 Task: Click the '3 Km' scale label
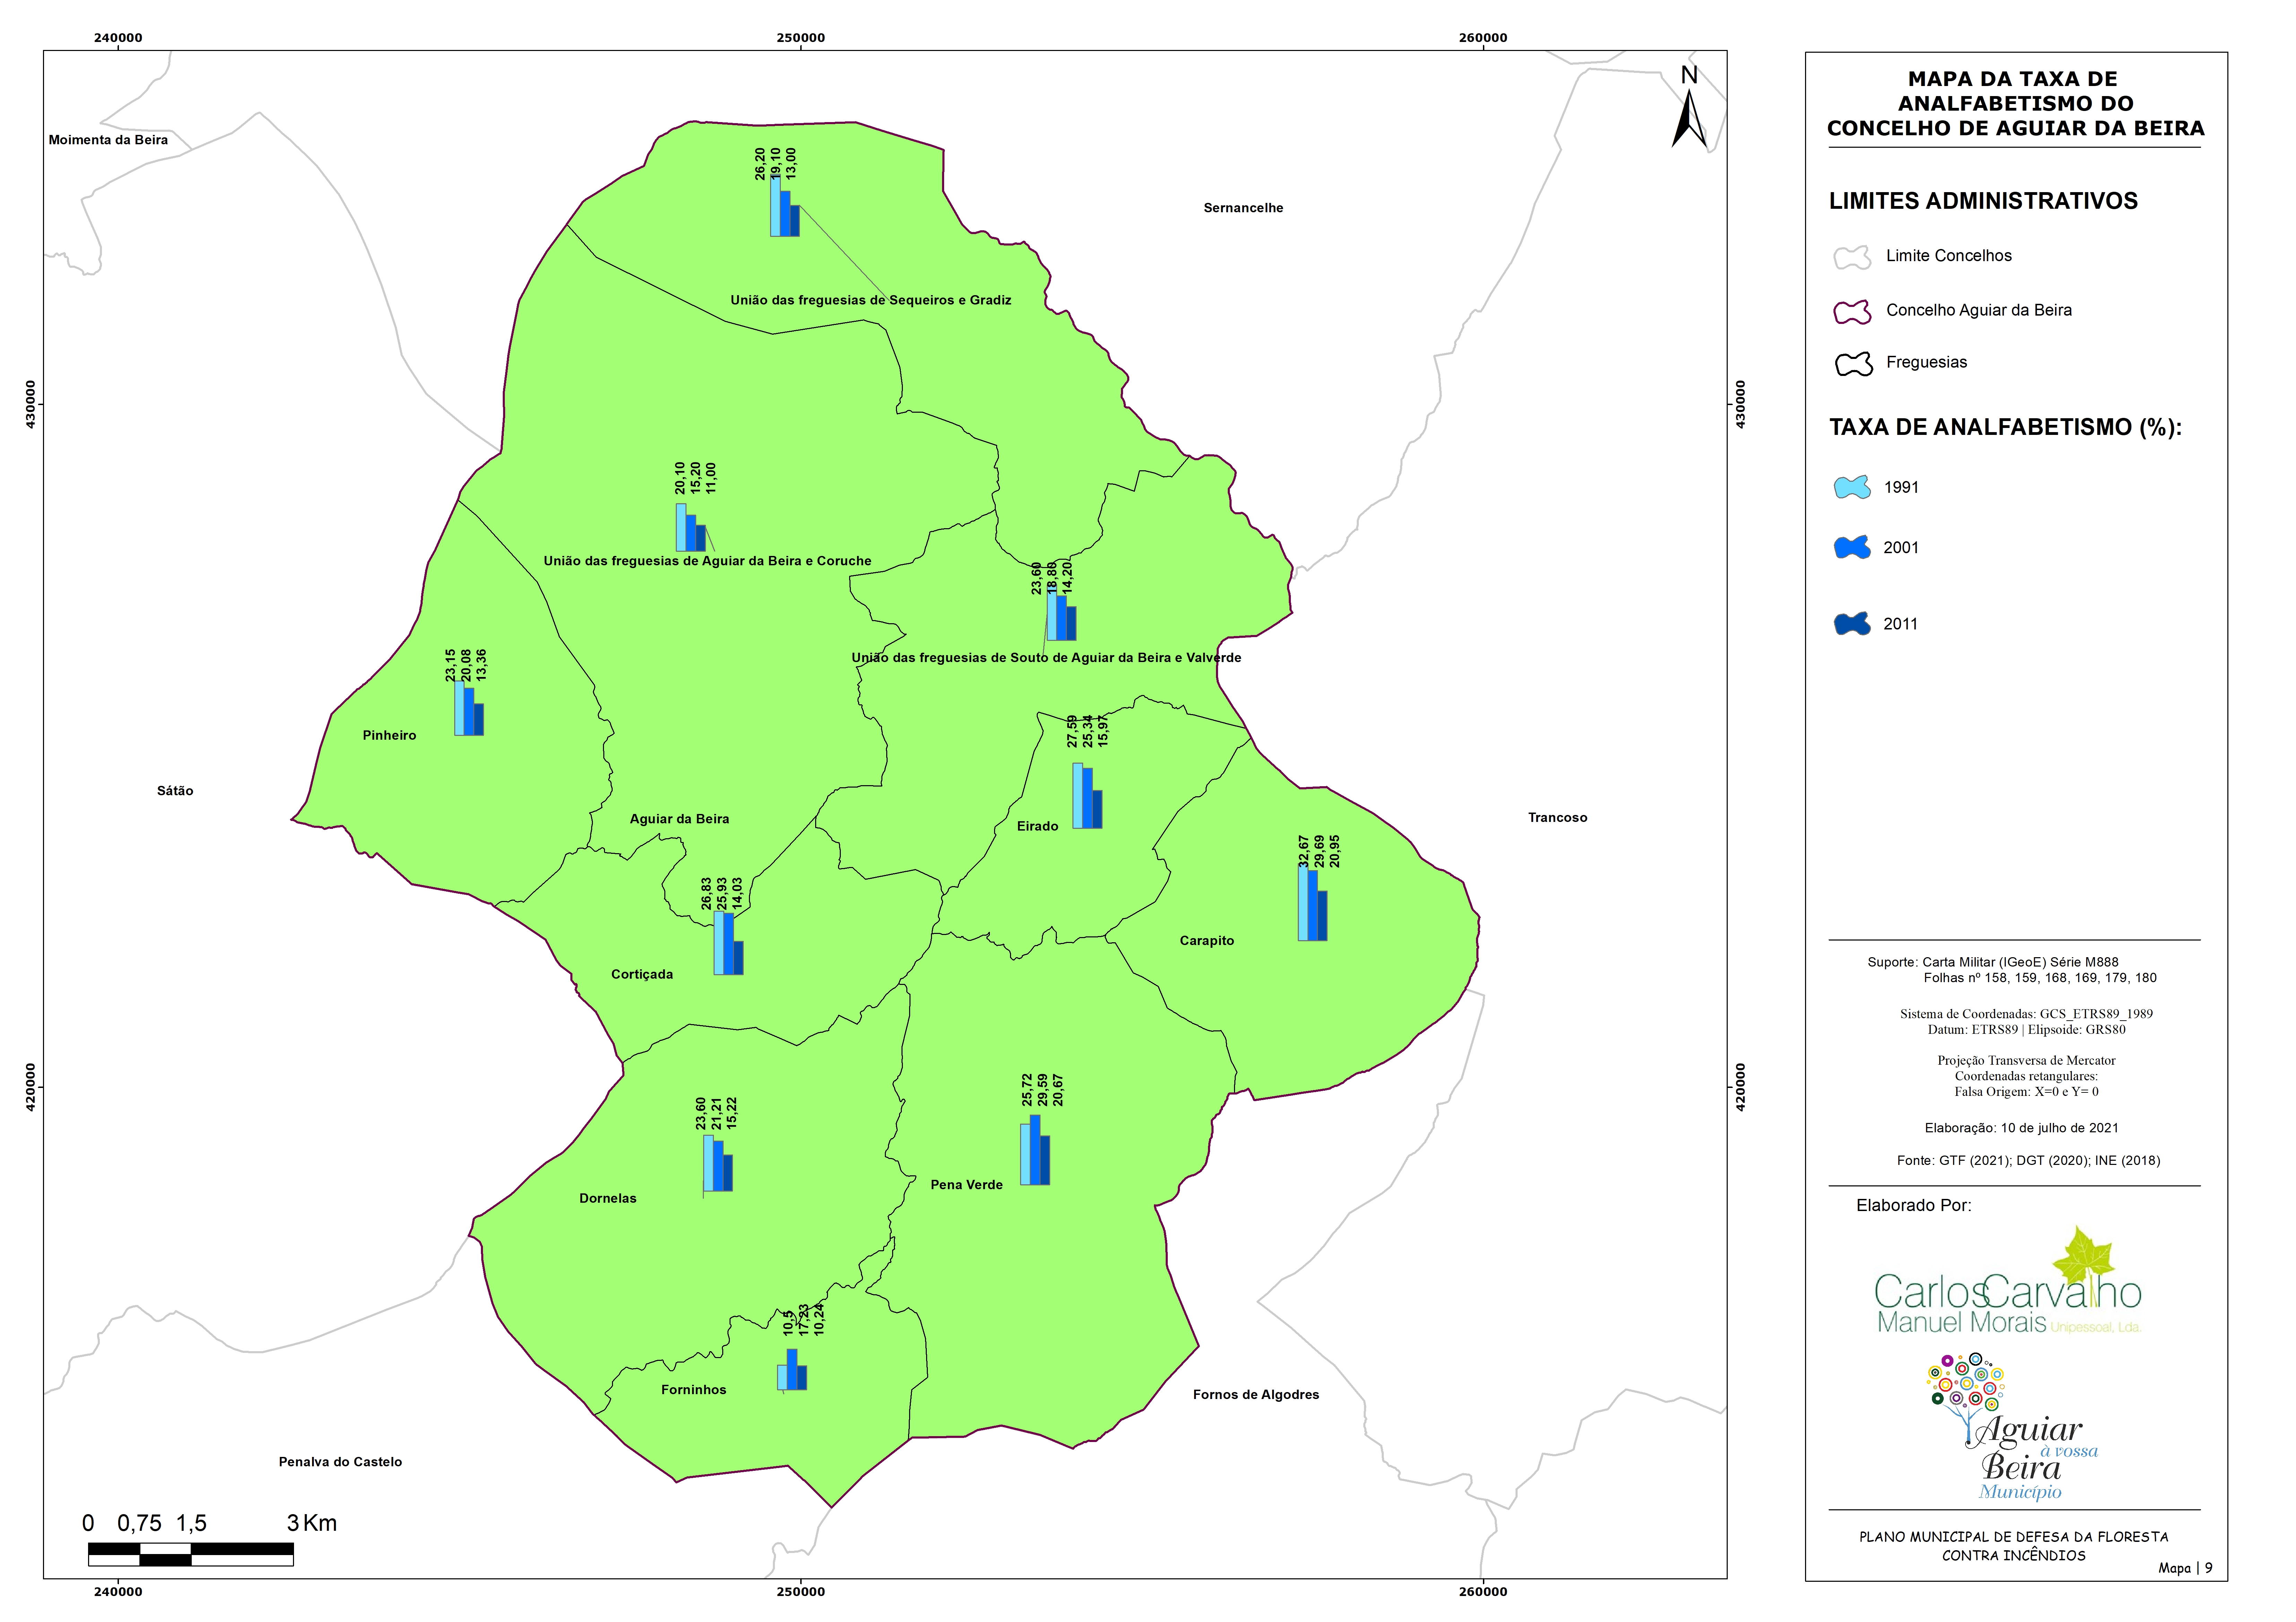(312, 1523)
